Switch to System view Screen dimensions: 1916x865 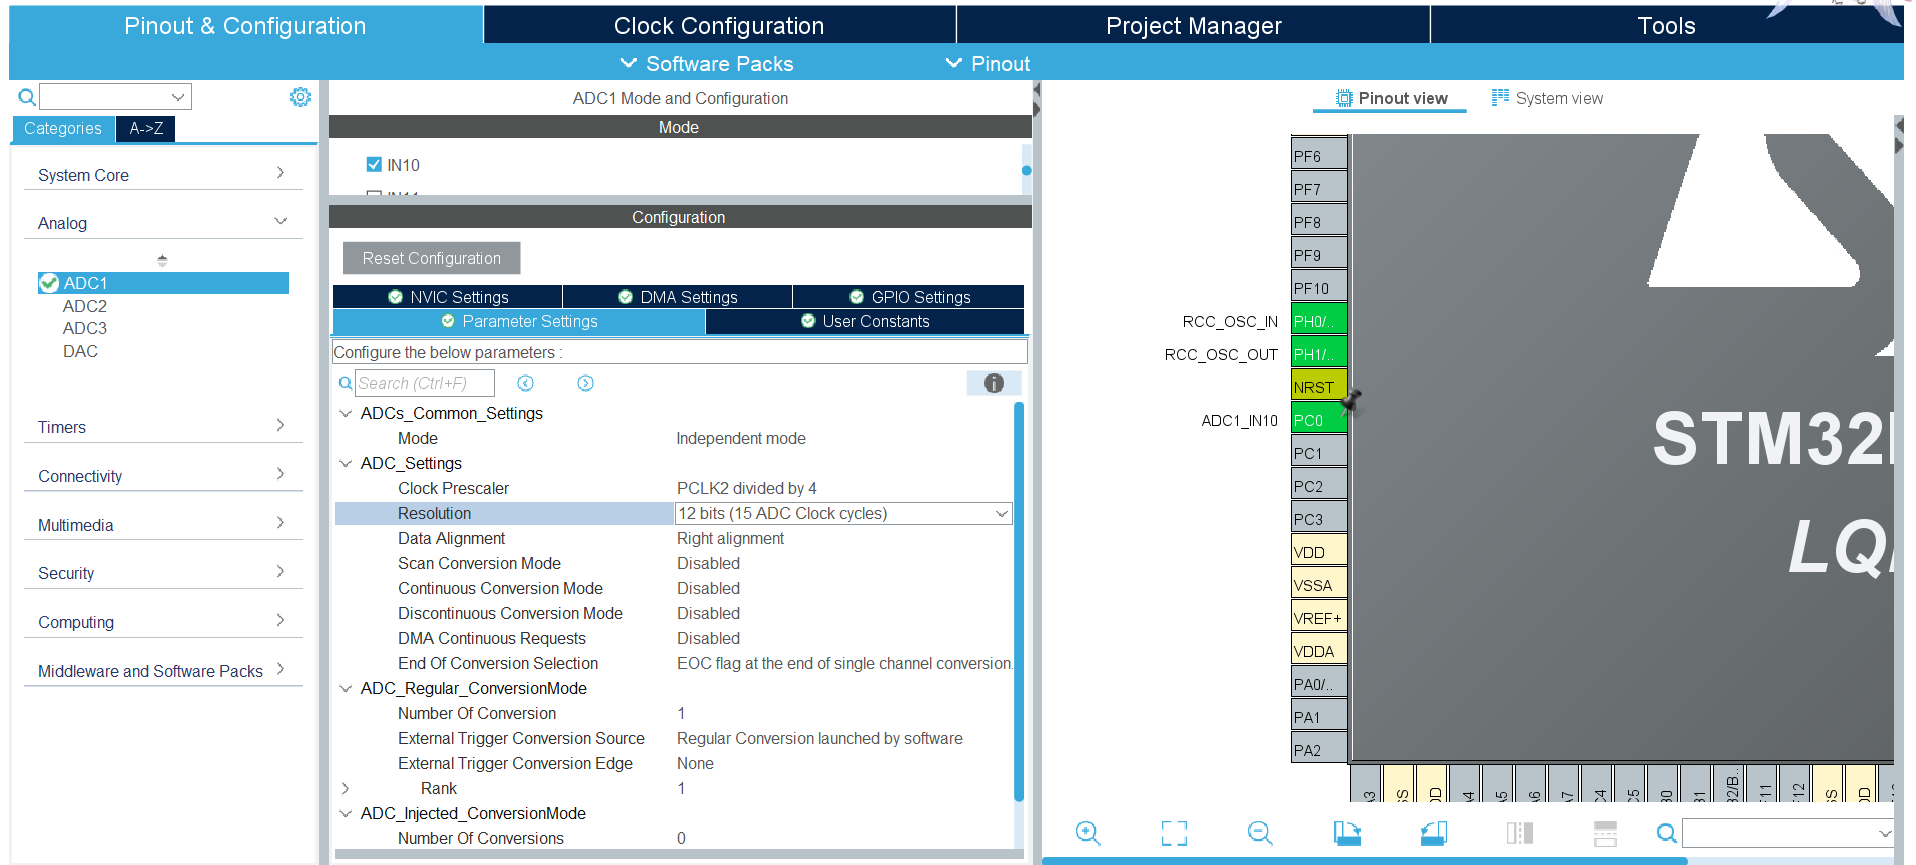pos(1547,98)
